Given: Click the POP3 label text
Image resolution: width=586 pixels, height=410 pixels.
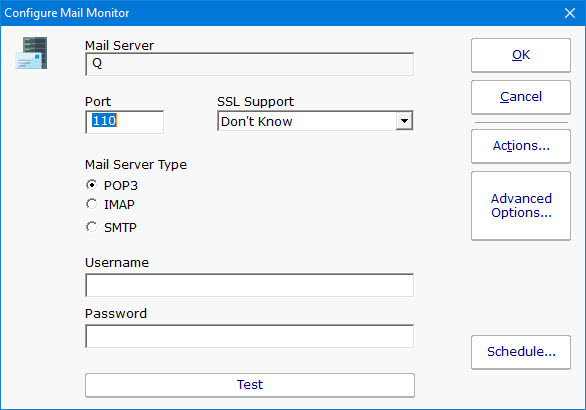Looking at the screenshot, I should point(121,185).
